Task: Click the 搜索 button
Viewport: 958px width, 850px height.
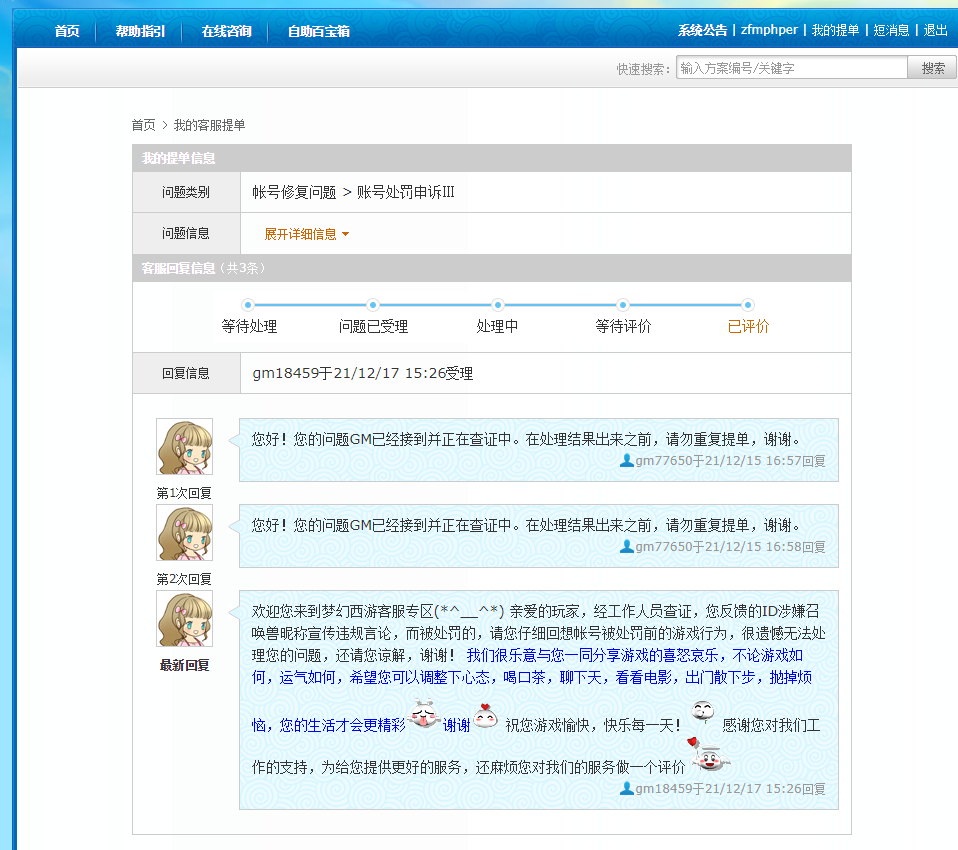Action: pos(932,68)
